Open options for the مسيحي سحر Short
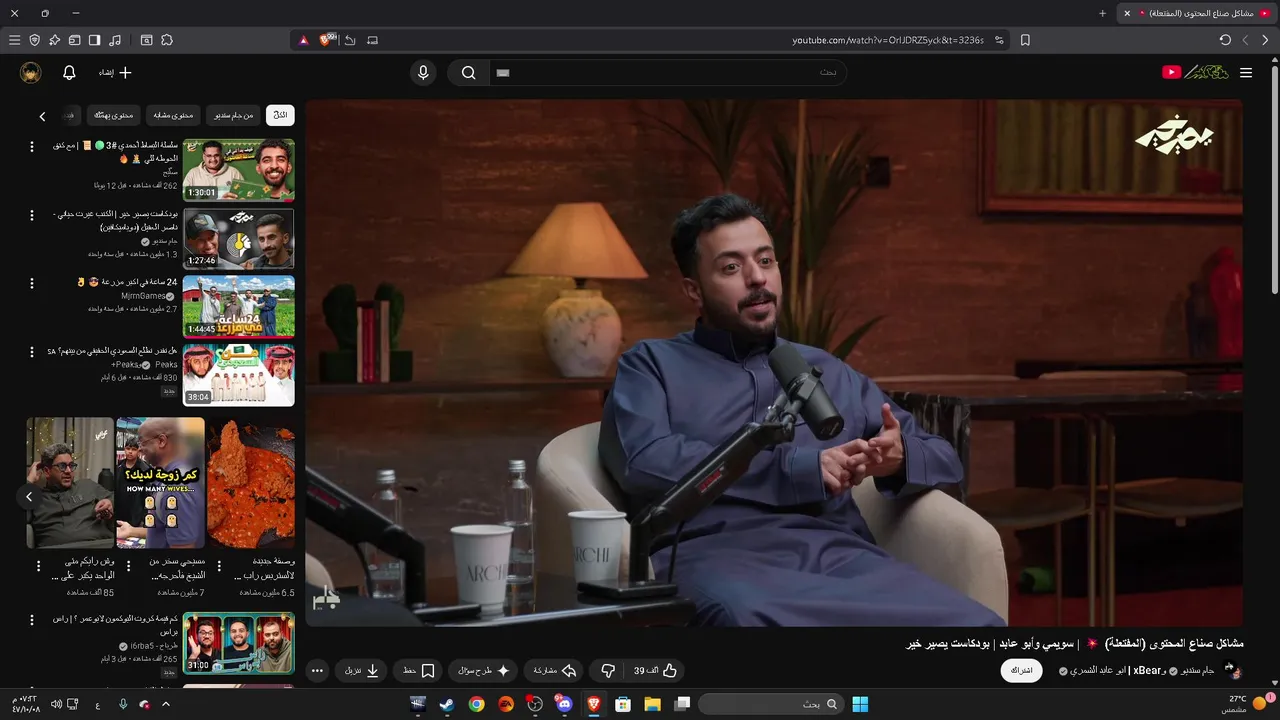 (x=129, y=566)
